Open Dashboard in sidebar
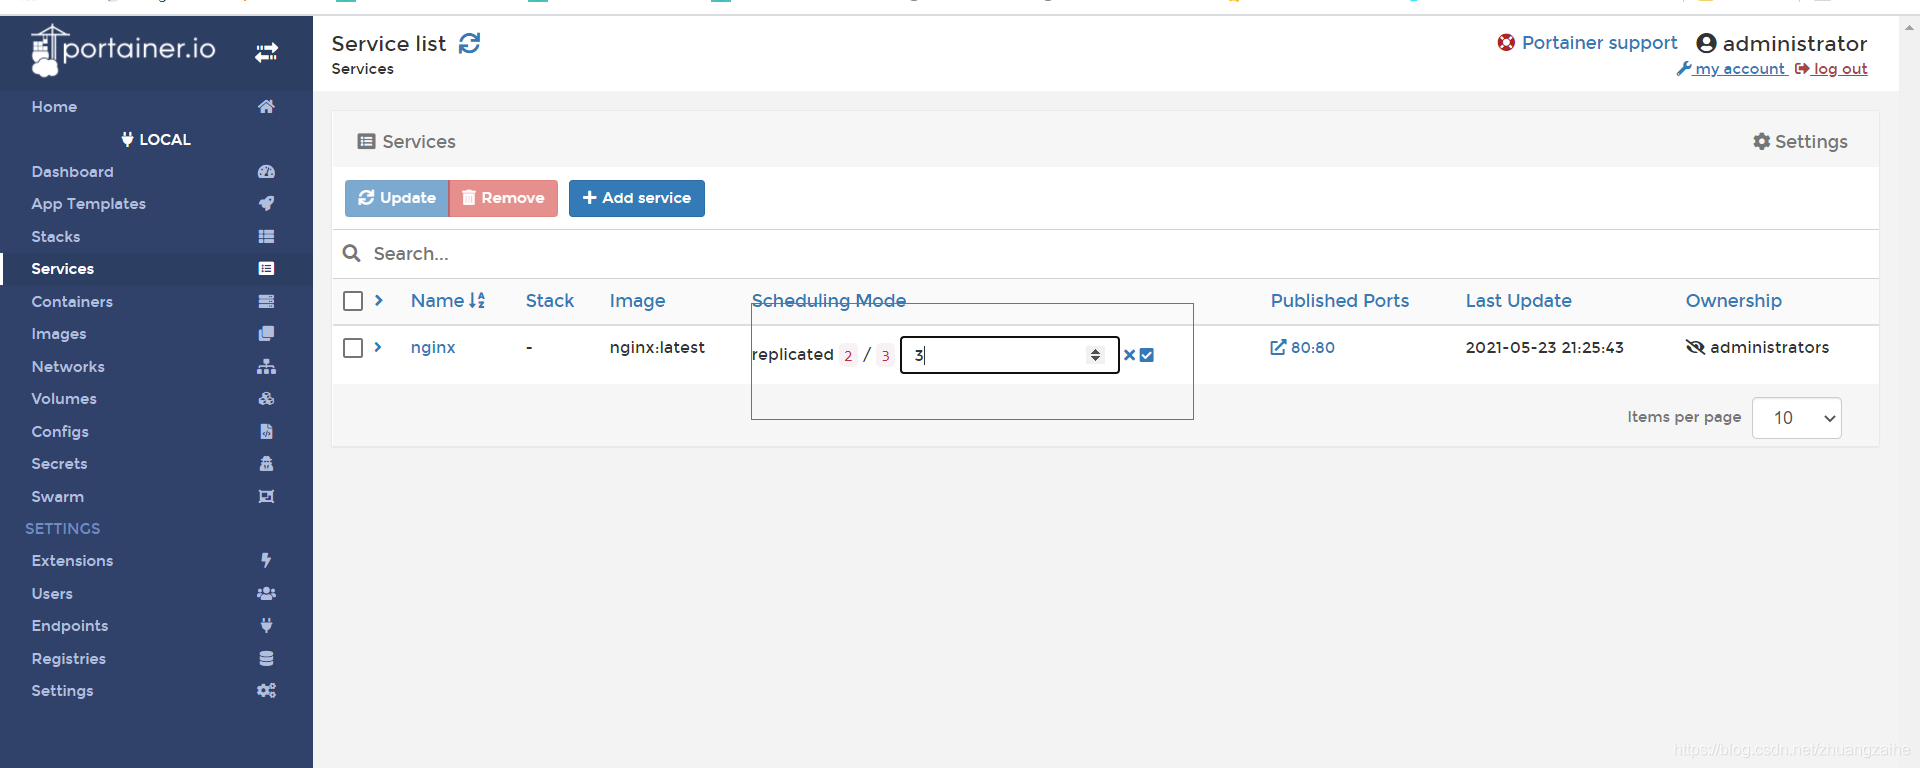 click(72, 172)
